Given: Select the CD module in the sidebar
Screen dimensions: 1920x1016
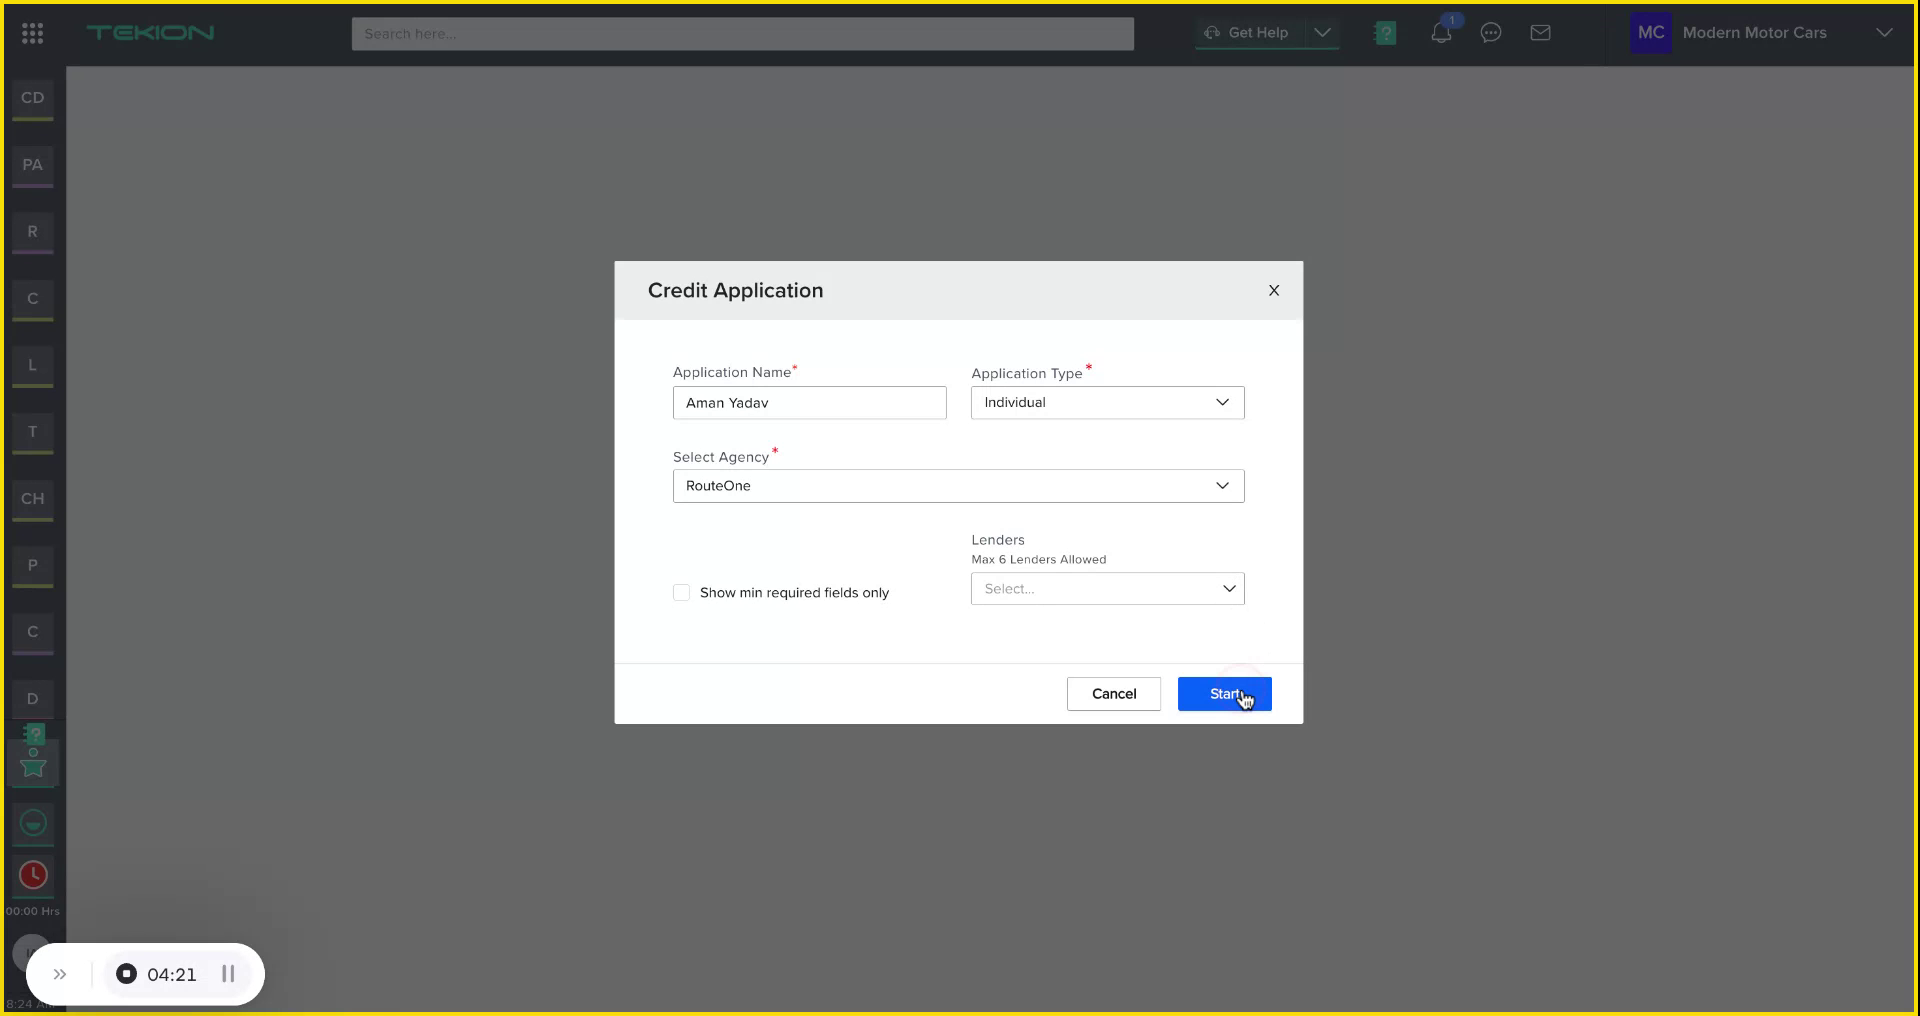Looking at the screenshot, I should 32,98.
